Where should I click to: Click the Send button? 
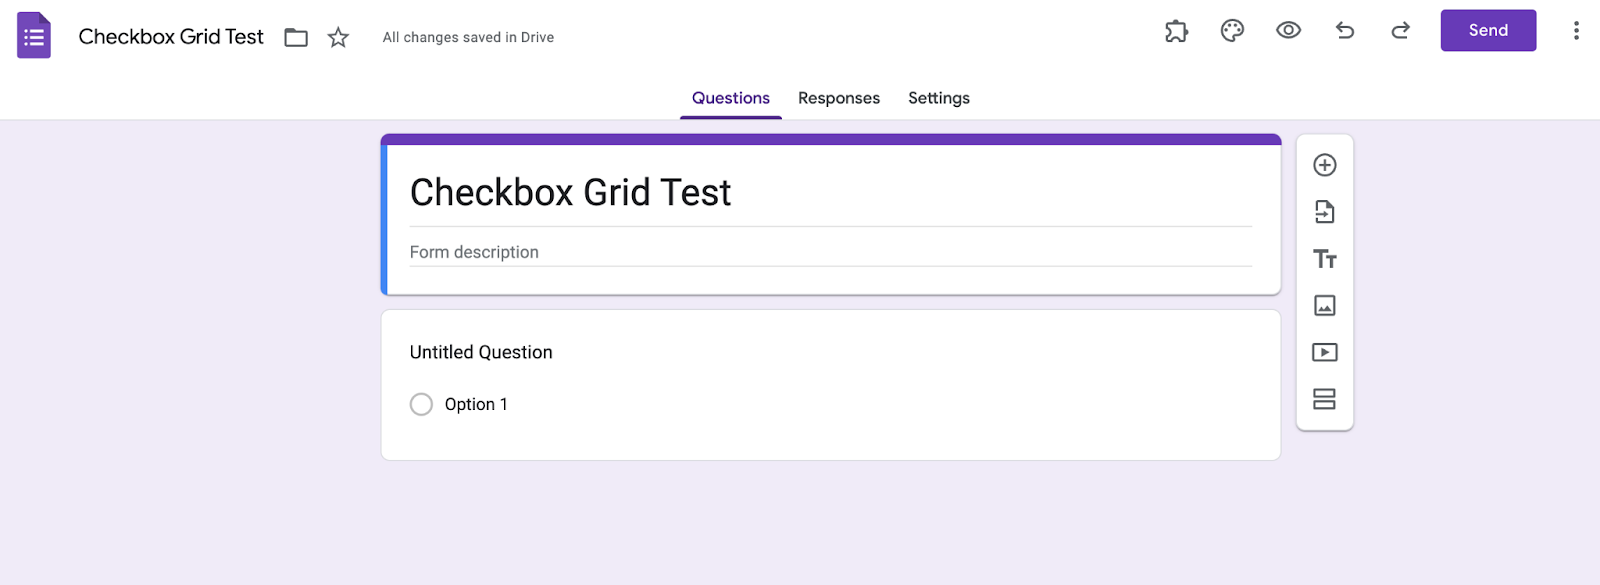pyautogui.click(x=1488, y=31)
